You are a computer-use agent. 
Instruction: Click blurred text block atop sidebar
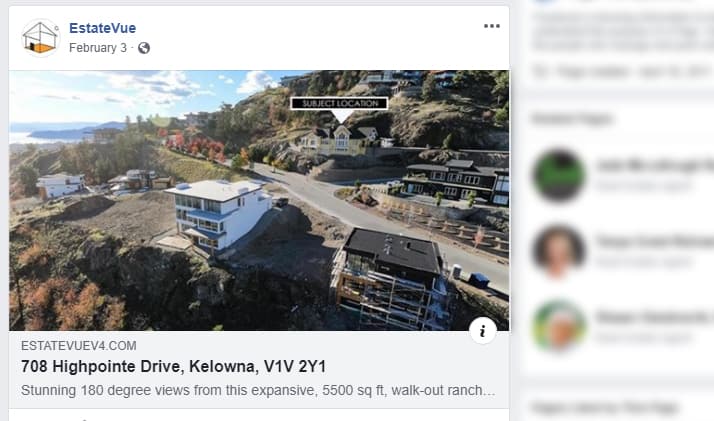click(x=623, y=32)
